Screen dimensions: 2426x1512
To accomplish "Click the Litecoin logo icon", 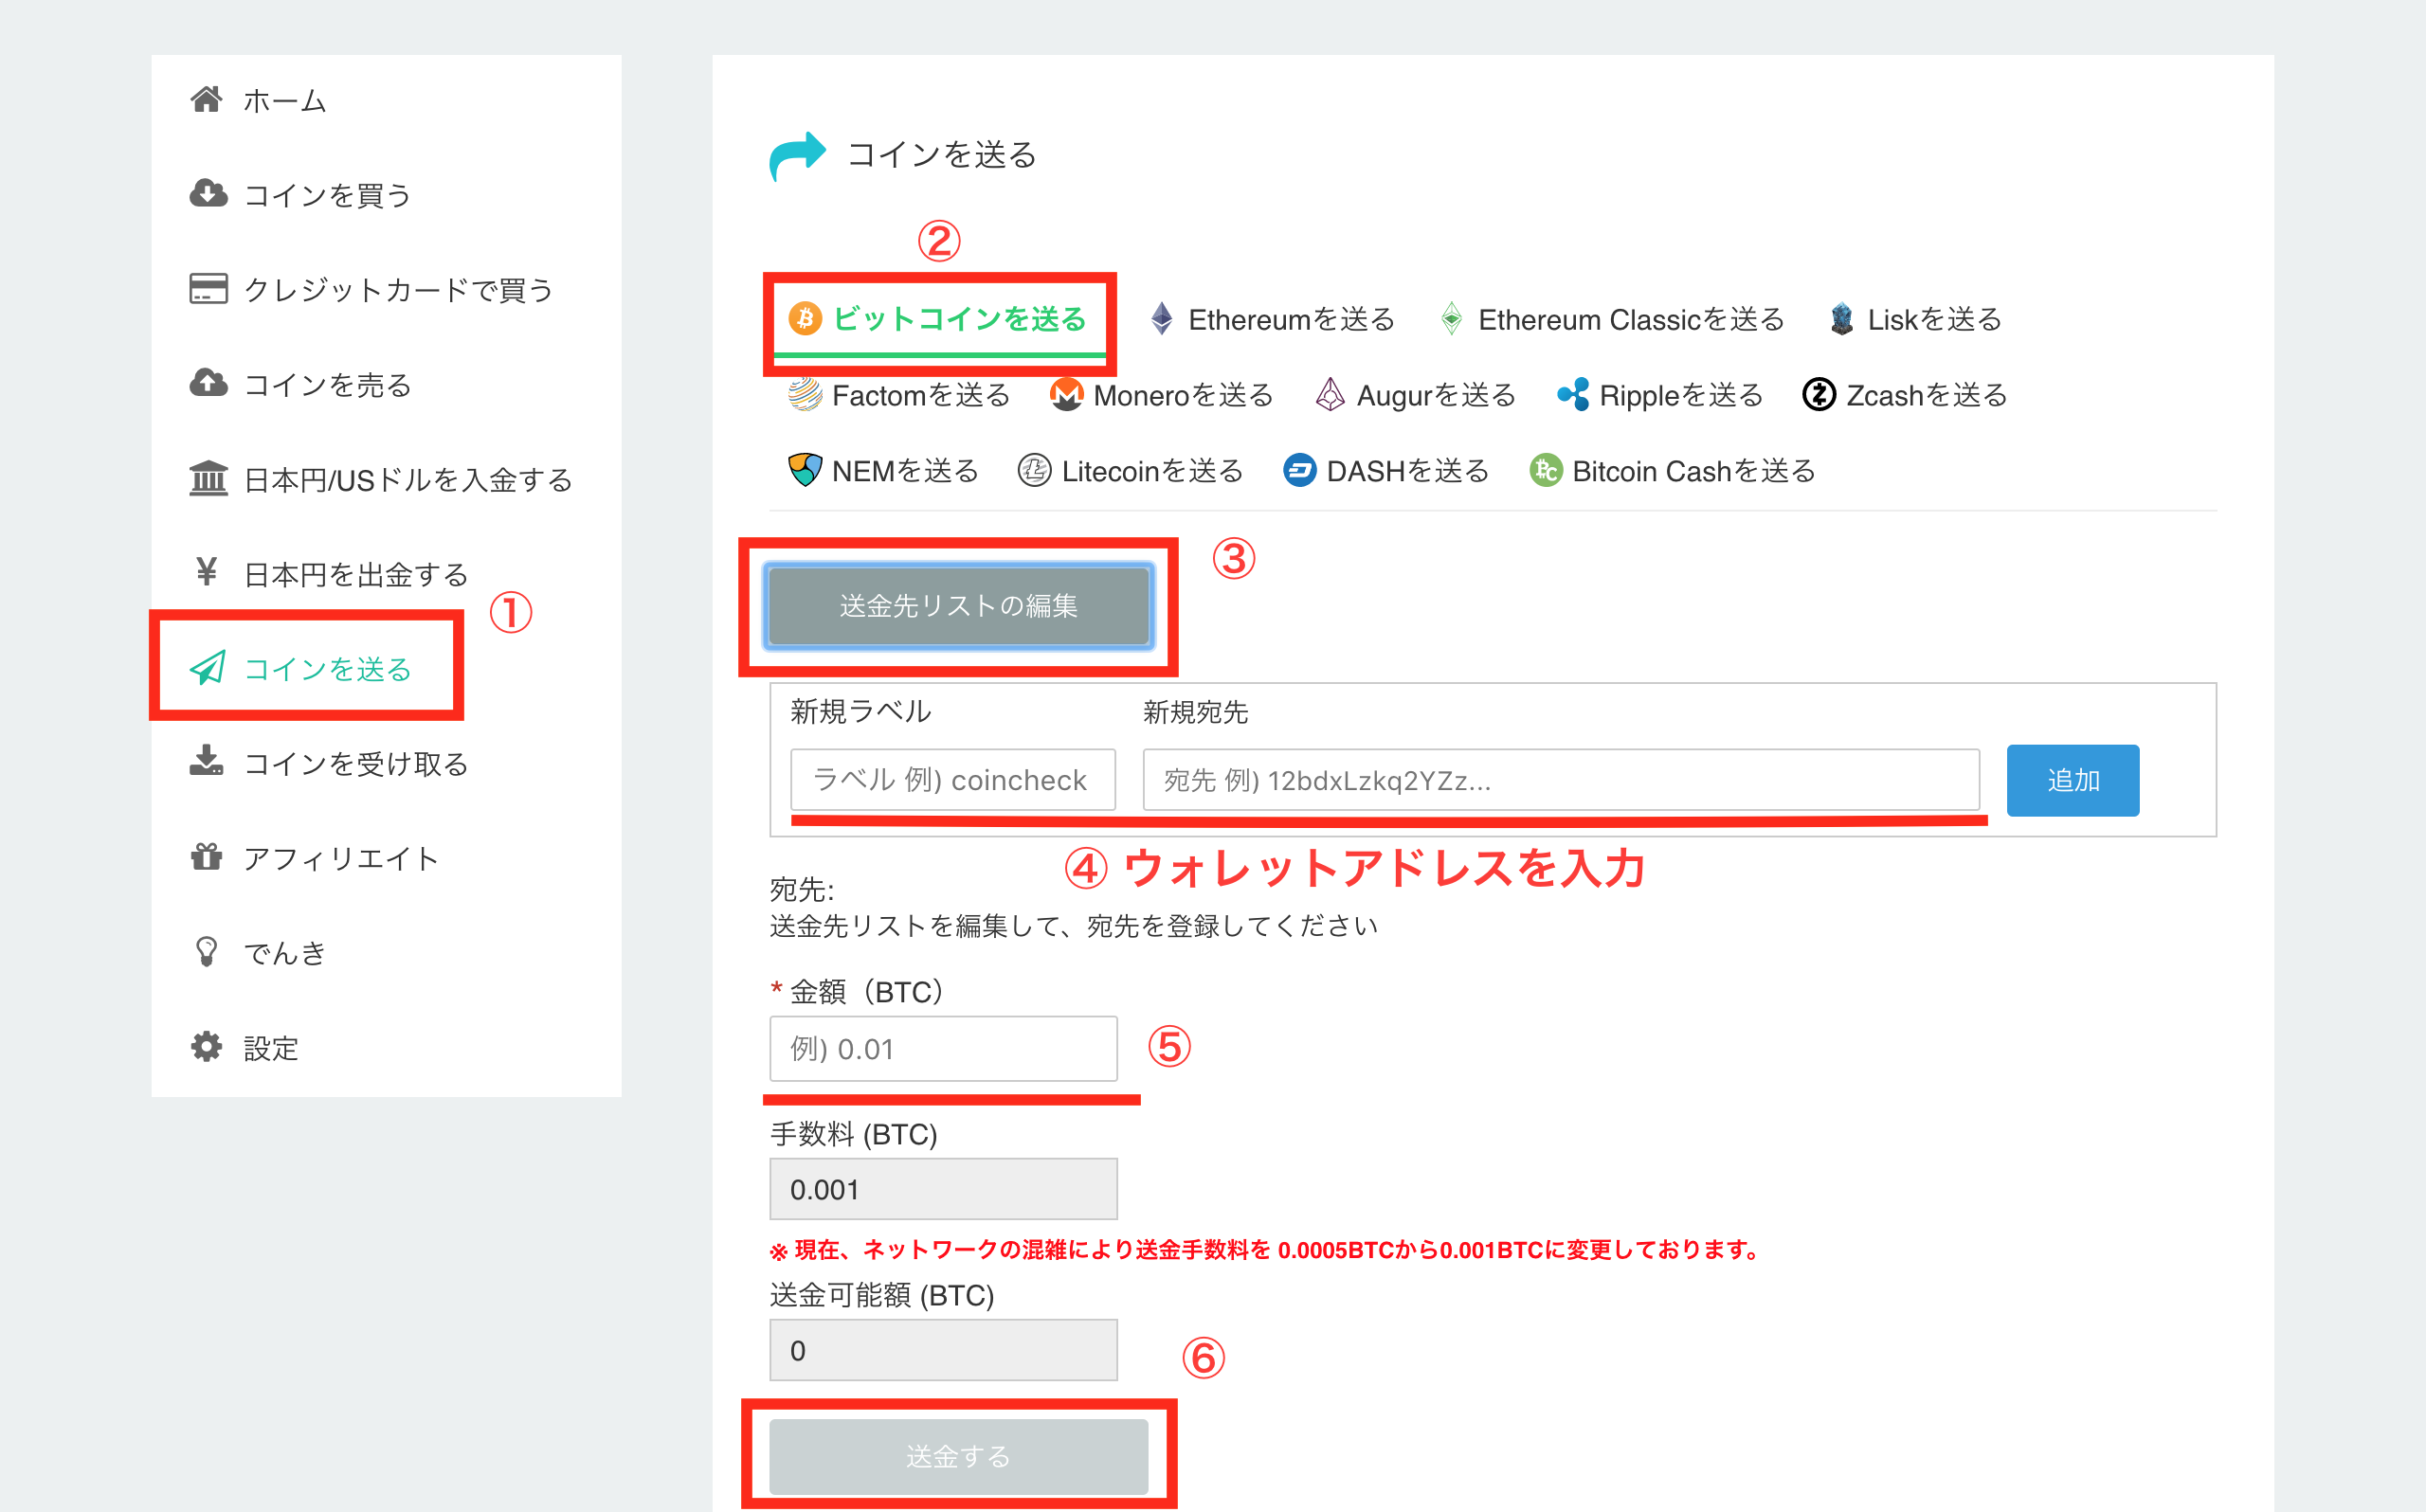I will click(1034, 469).
